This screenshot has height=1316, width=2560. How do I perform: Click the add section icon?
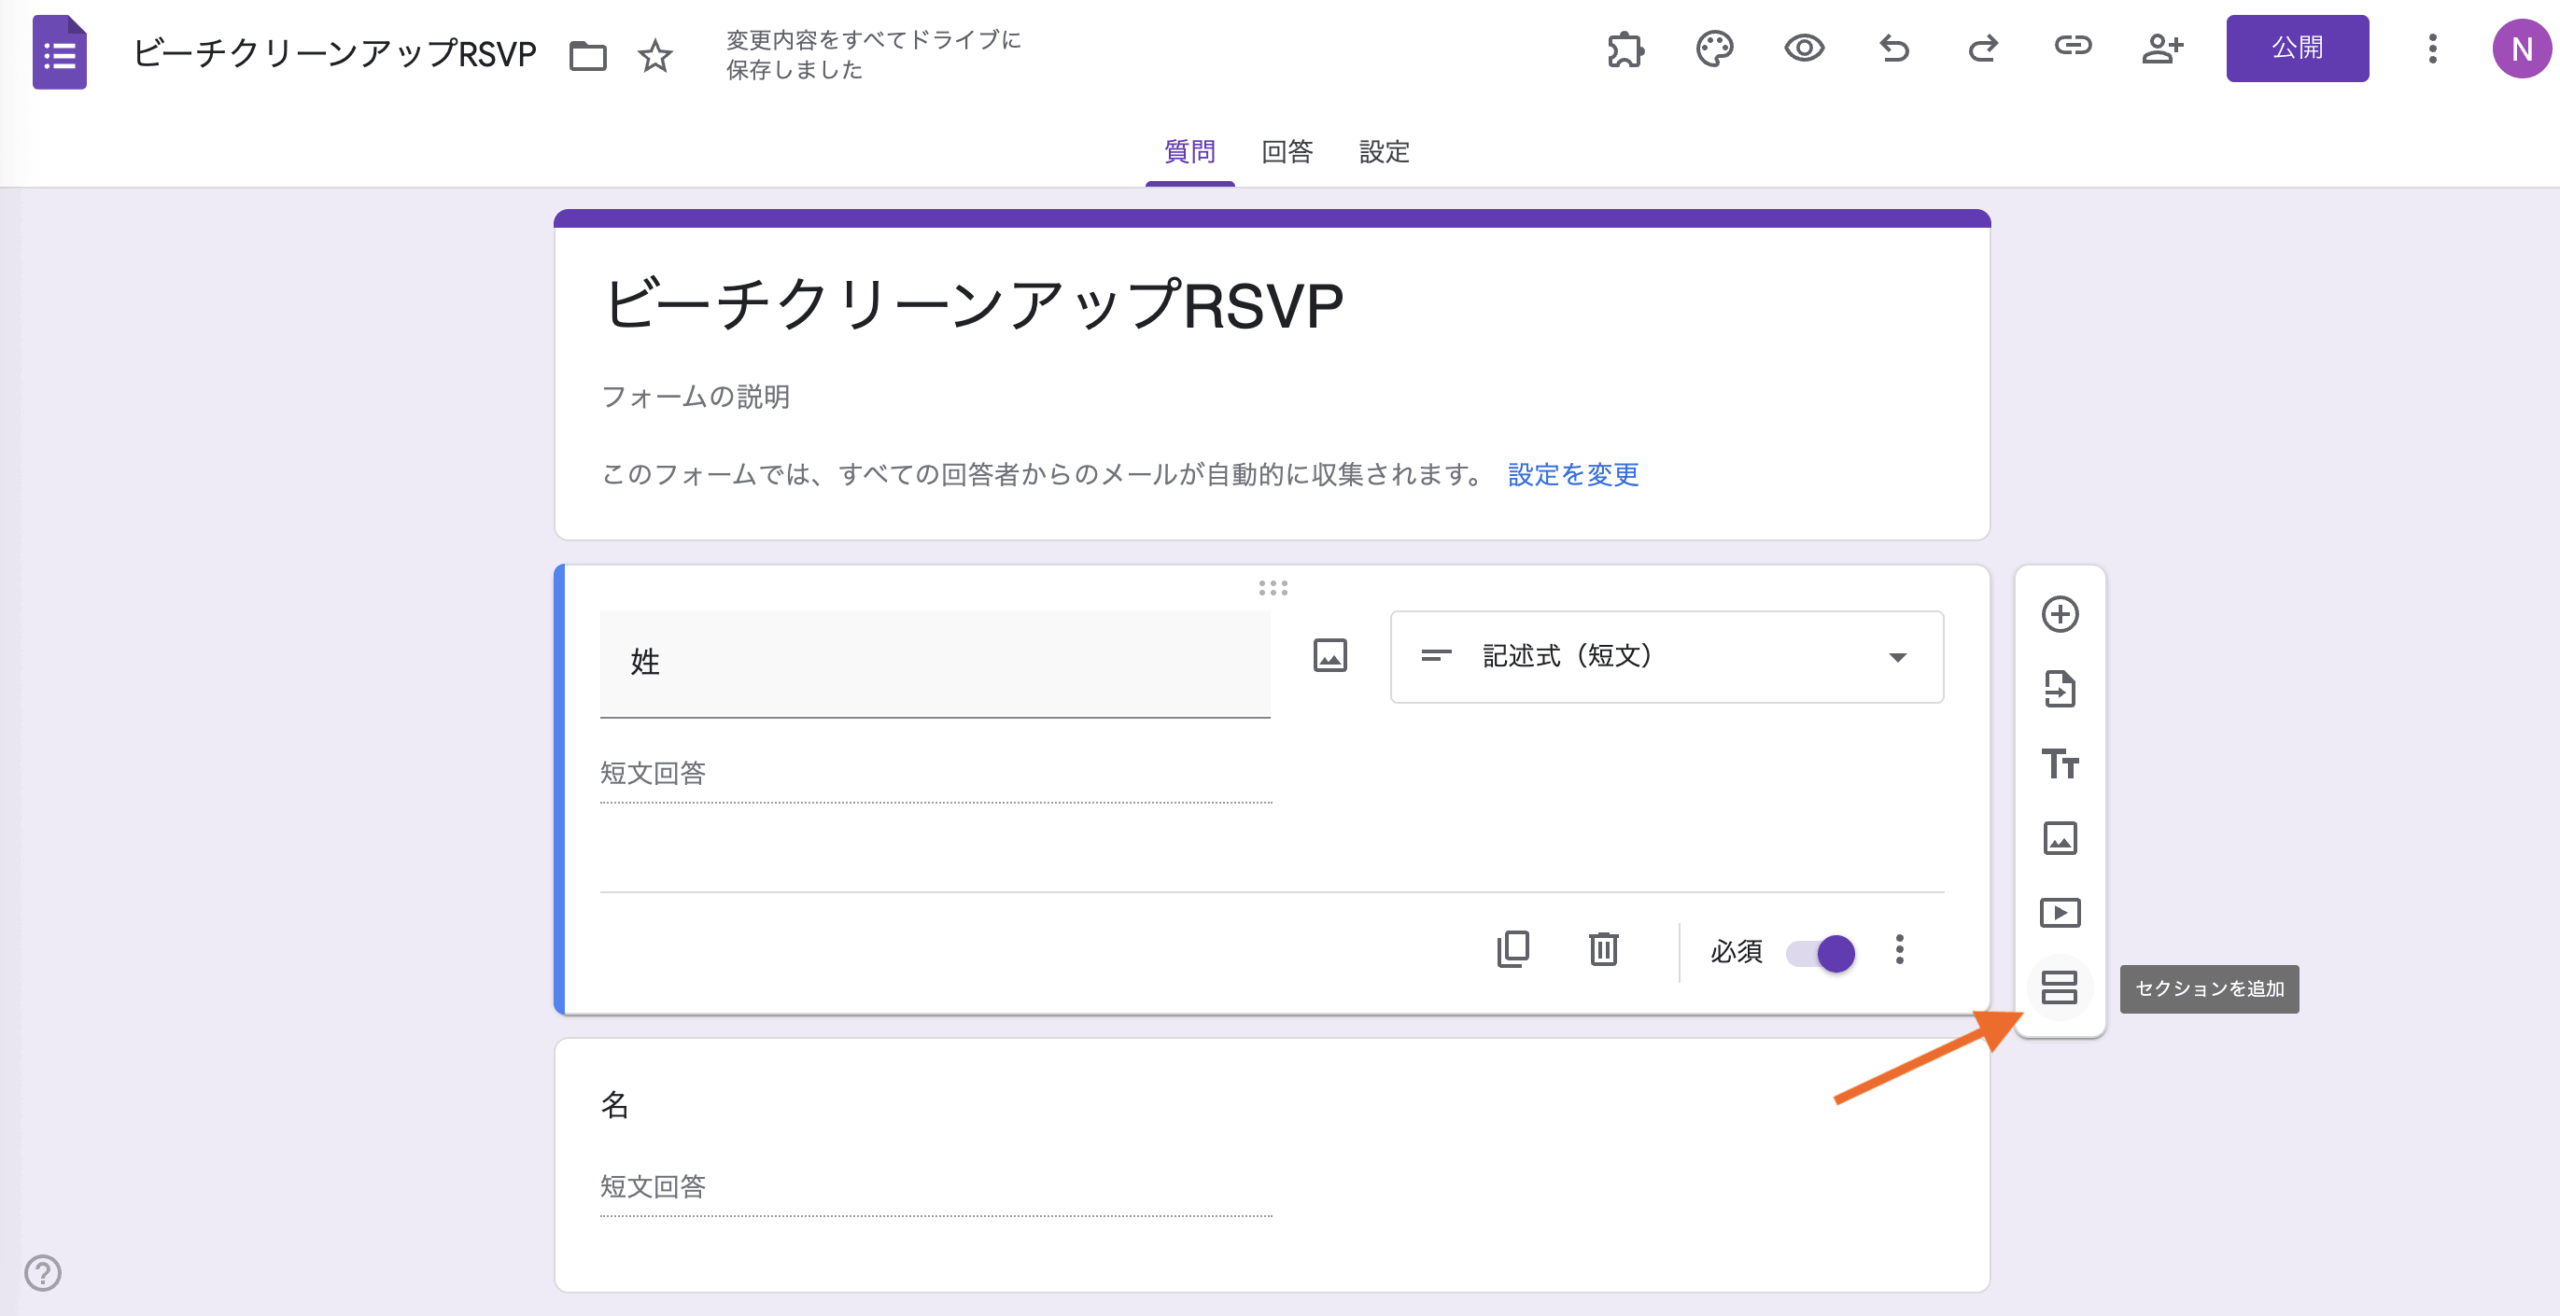point(2059,988)
